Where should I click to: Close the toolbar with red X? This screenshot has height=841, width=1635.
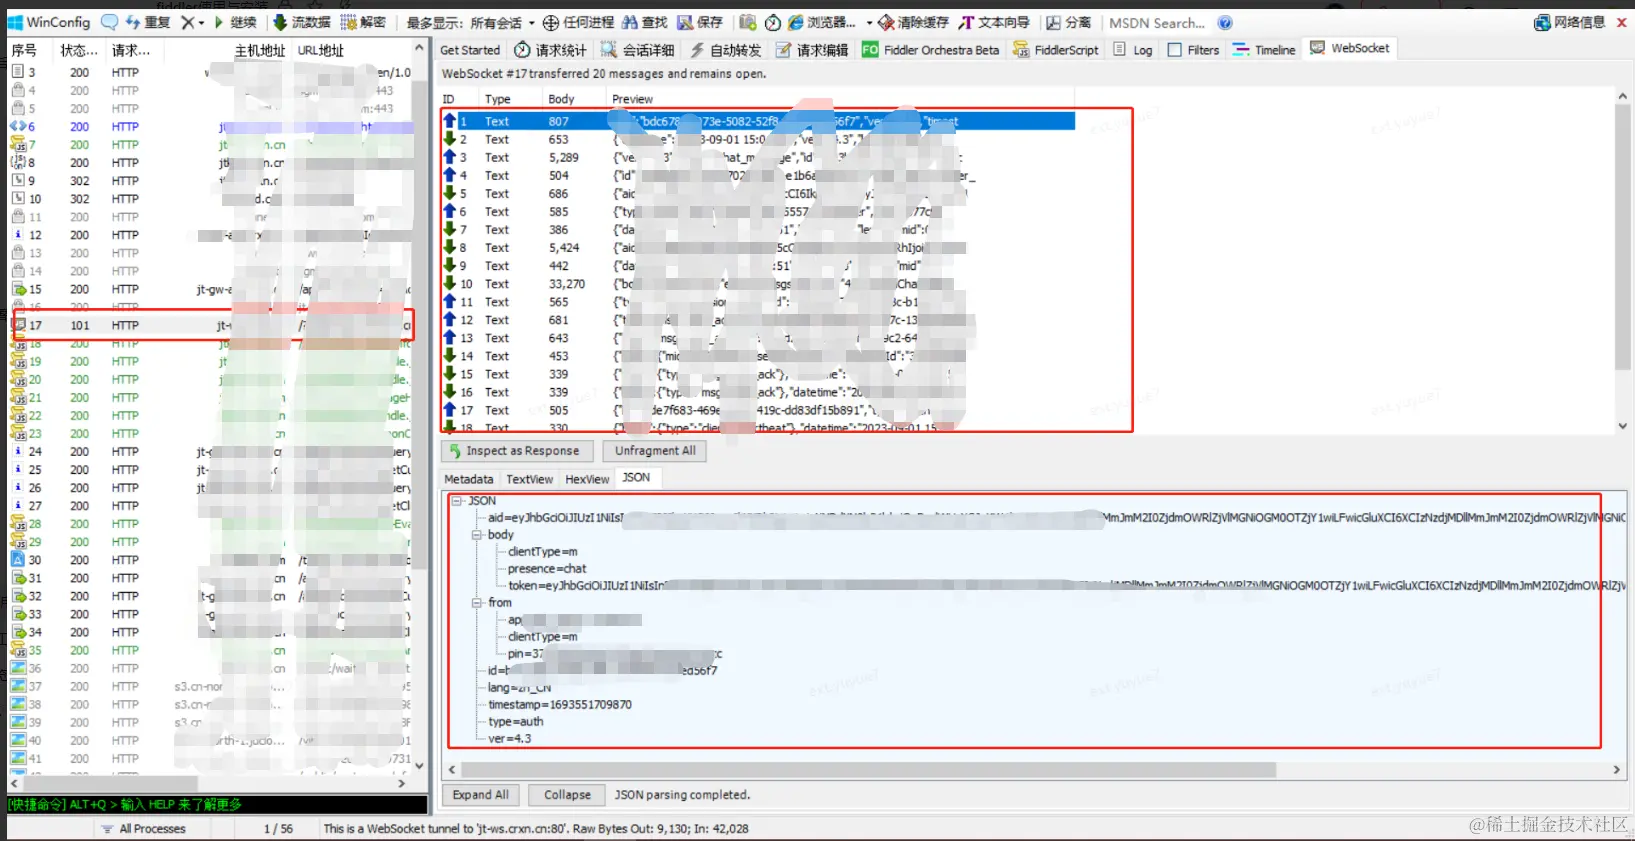[x=1621, y=22]
